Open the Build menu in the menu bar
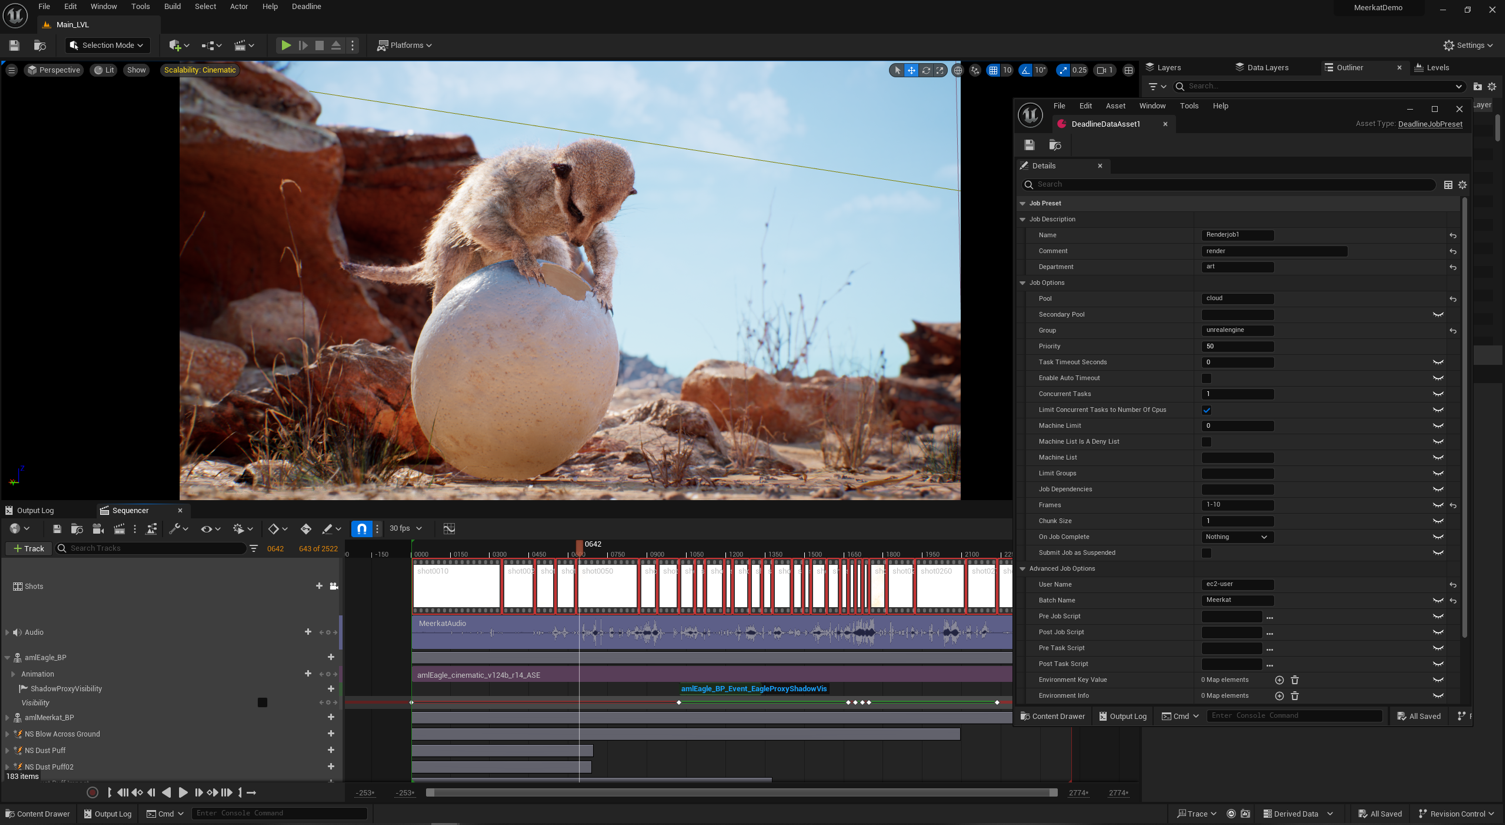The width and height of the screenshot is (1505, 825). click(171, 7)
